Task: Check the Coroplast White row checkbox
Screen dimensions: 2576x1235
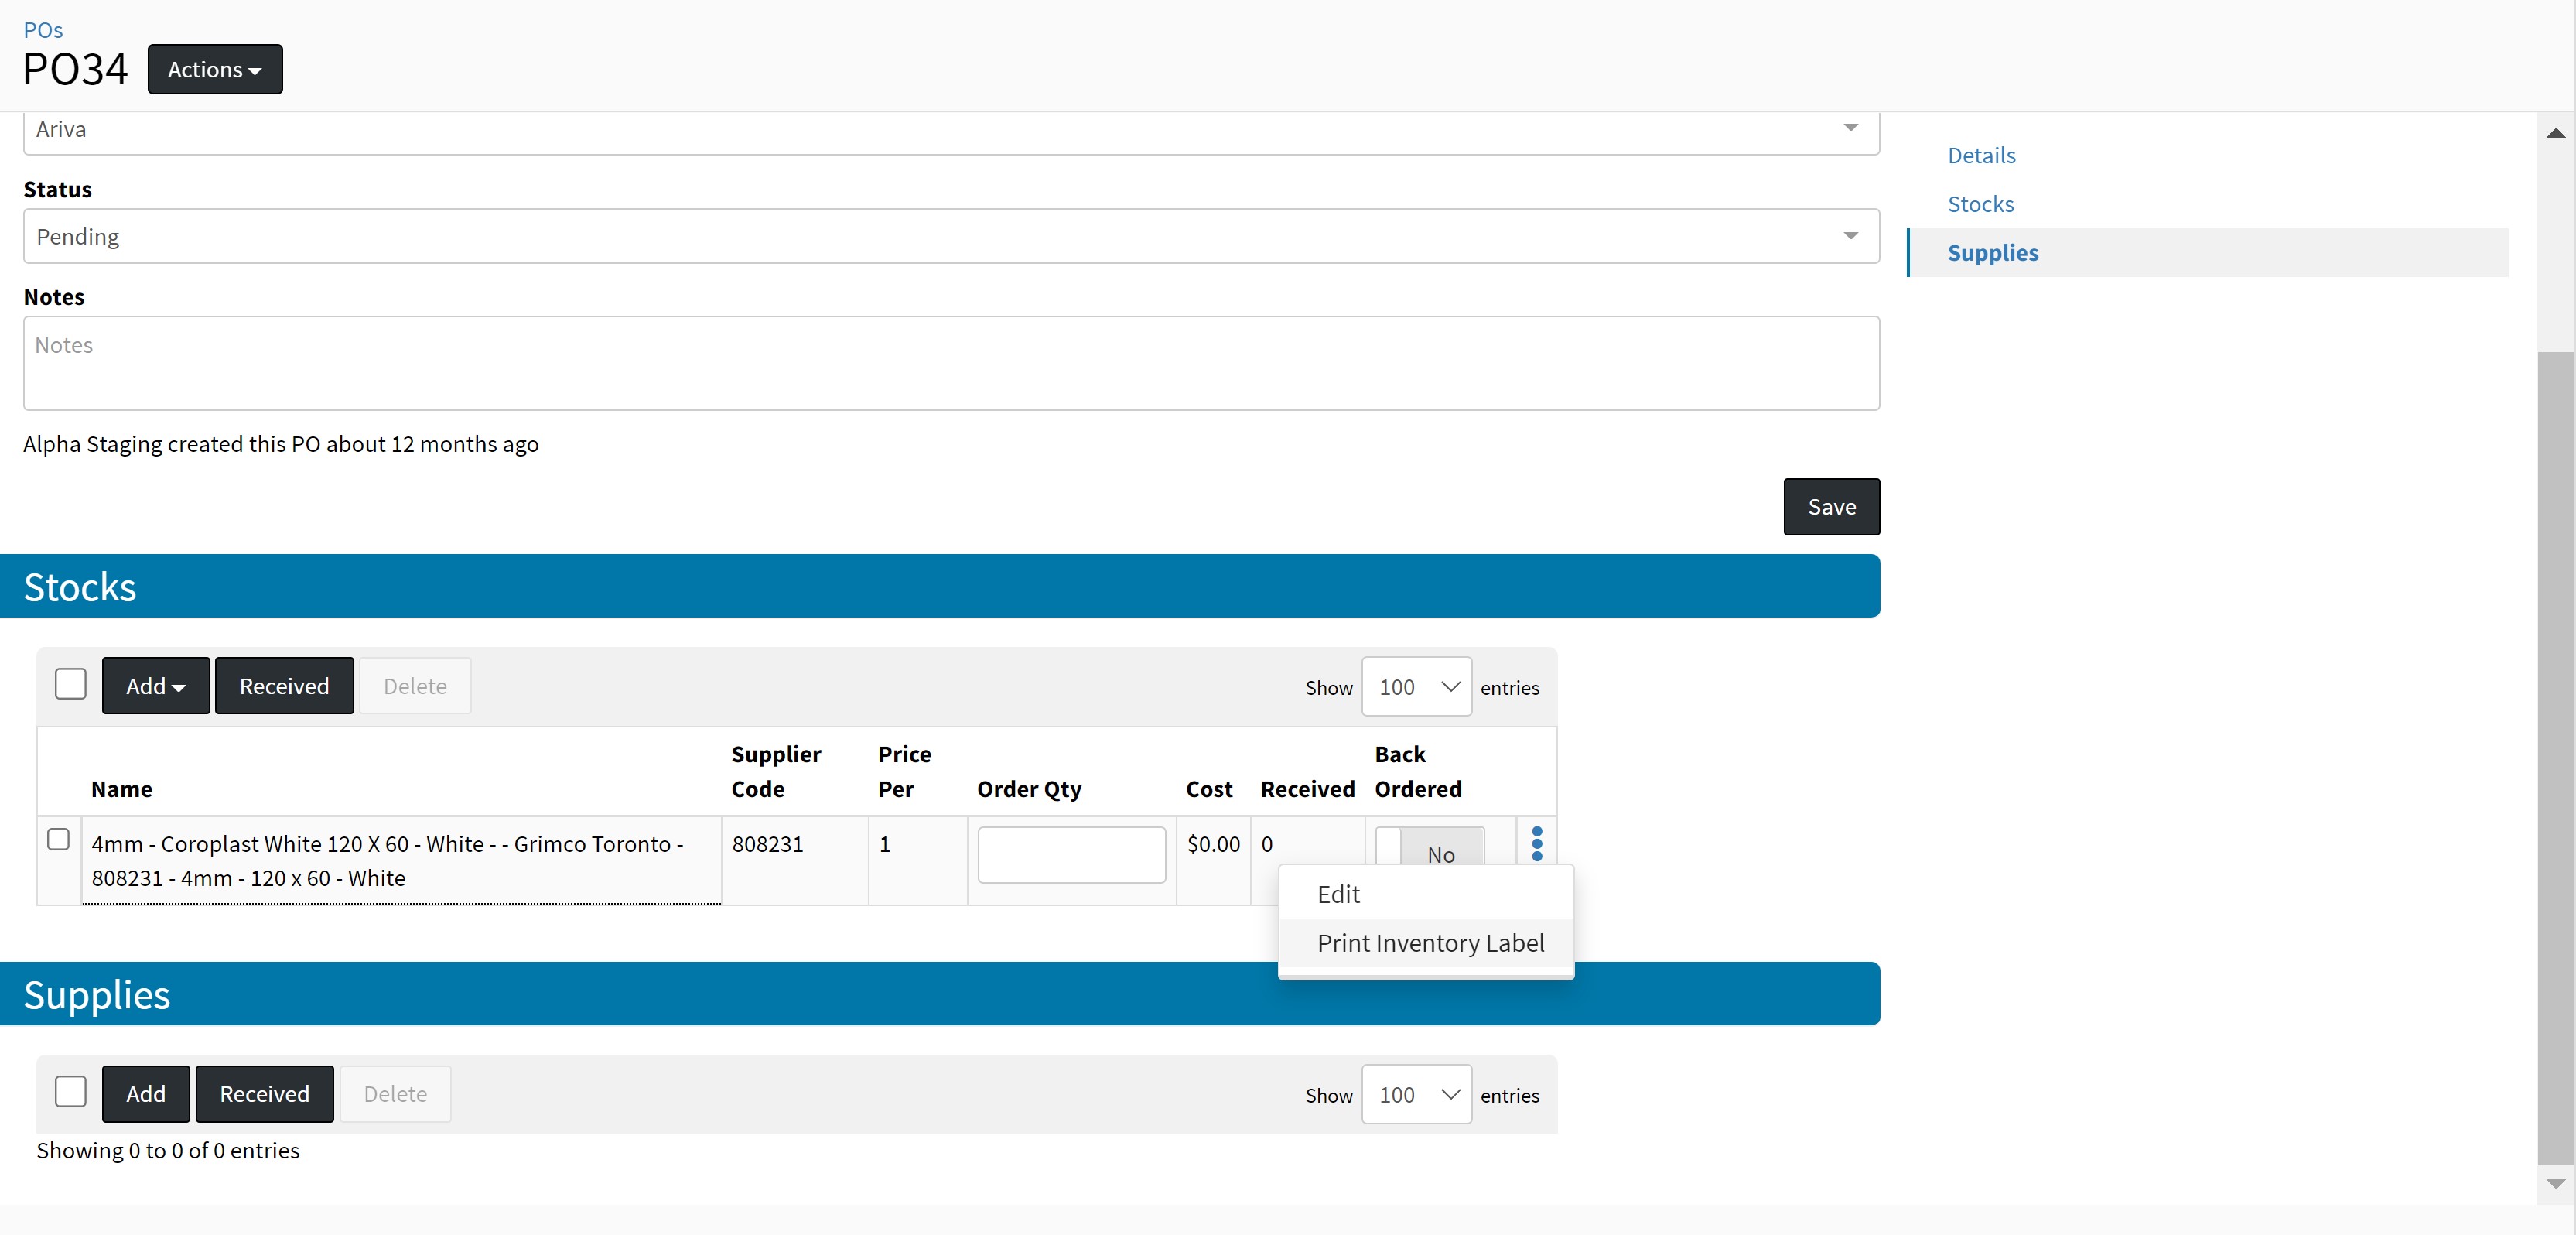Action: coord(59,839)
